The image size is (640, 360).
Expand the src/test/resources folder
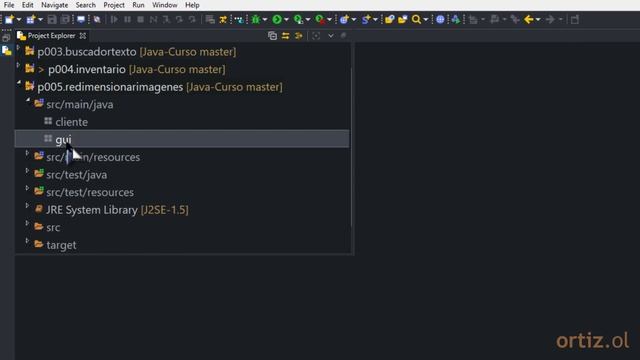27,189
